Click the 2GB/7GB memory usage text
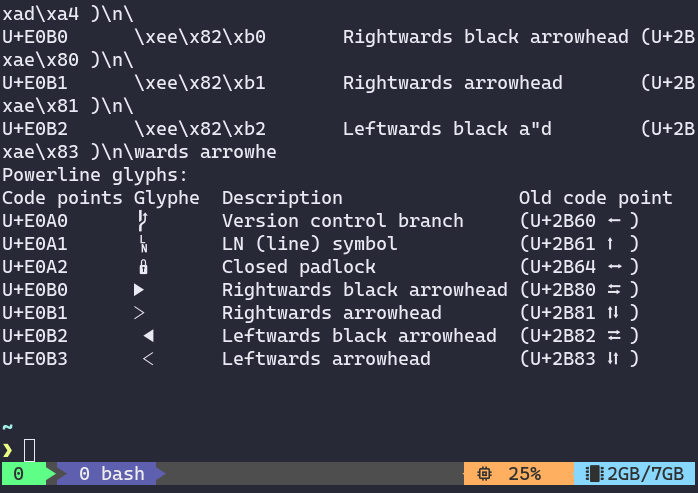The image size is (698, 493). [x=644, y=474]
